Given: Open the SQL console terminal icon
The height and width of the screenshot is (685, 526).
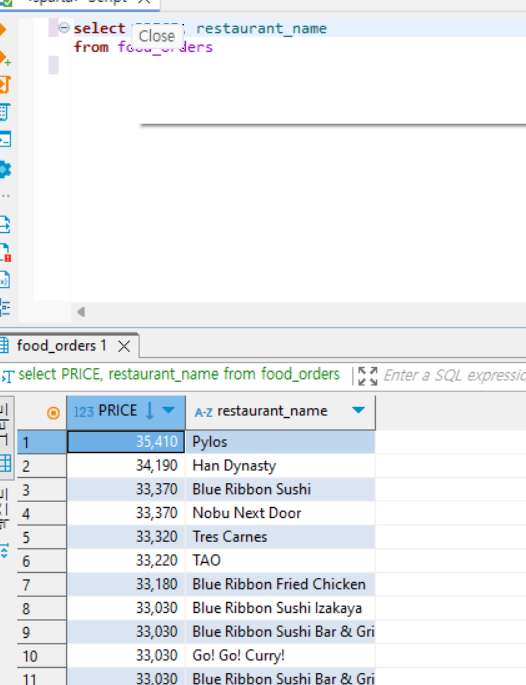Looking at the screenshot, I should click(x=5, y=139).
